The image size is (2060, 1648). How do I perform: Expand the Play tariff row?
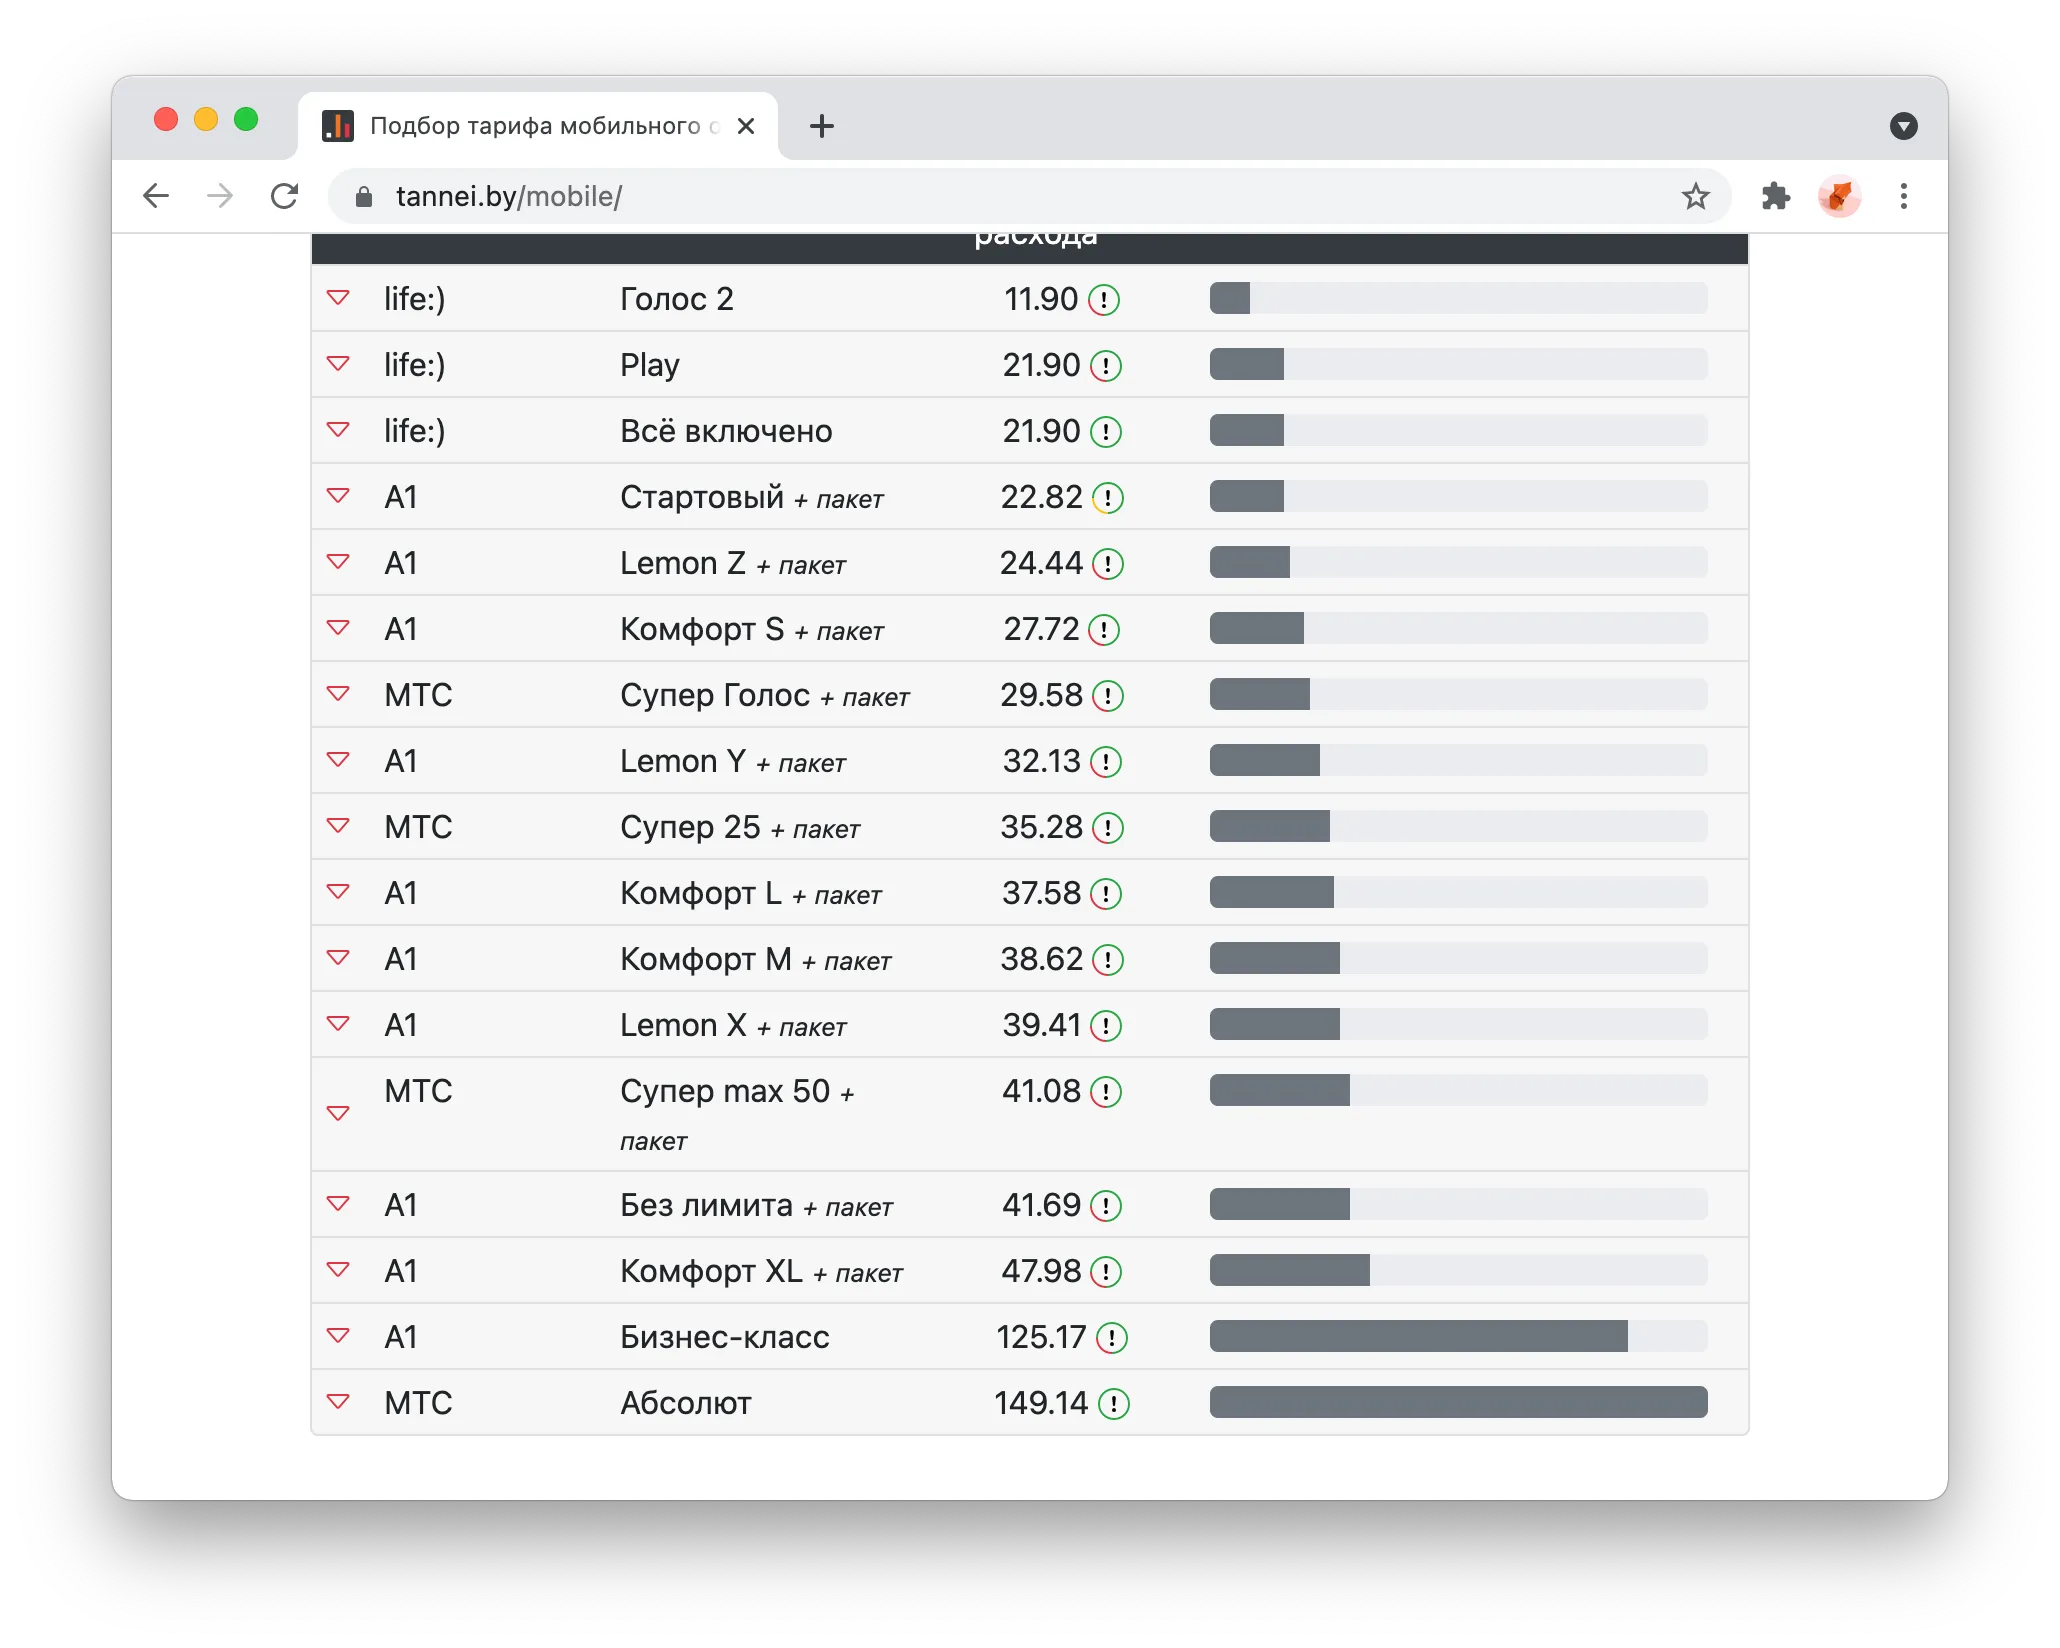click(x=338, y=363)
